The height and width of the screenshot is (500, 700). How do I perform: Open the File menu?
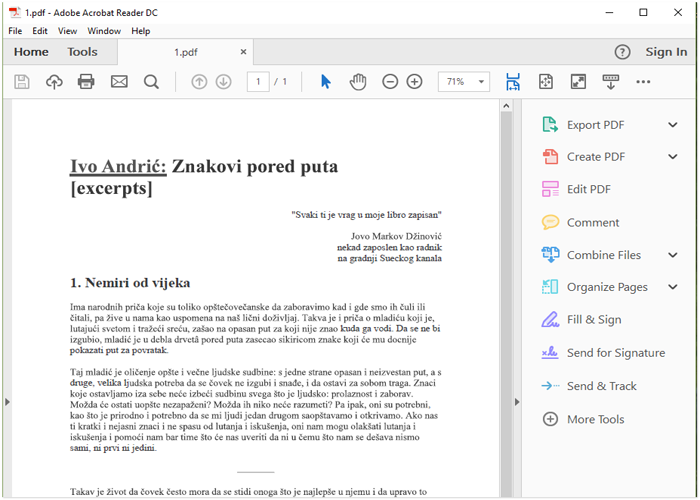[x=15, y=31]
